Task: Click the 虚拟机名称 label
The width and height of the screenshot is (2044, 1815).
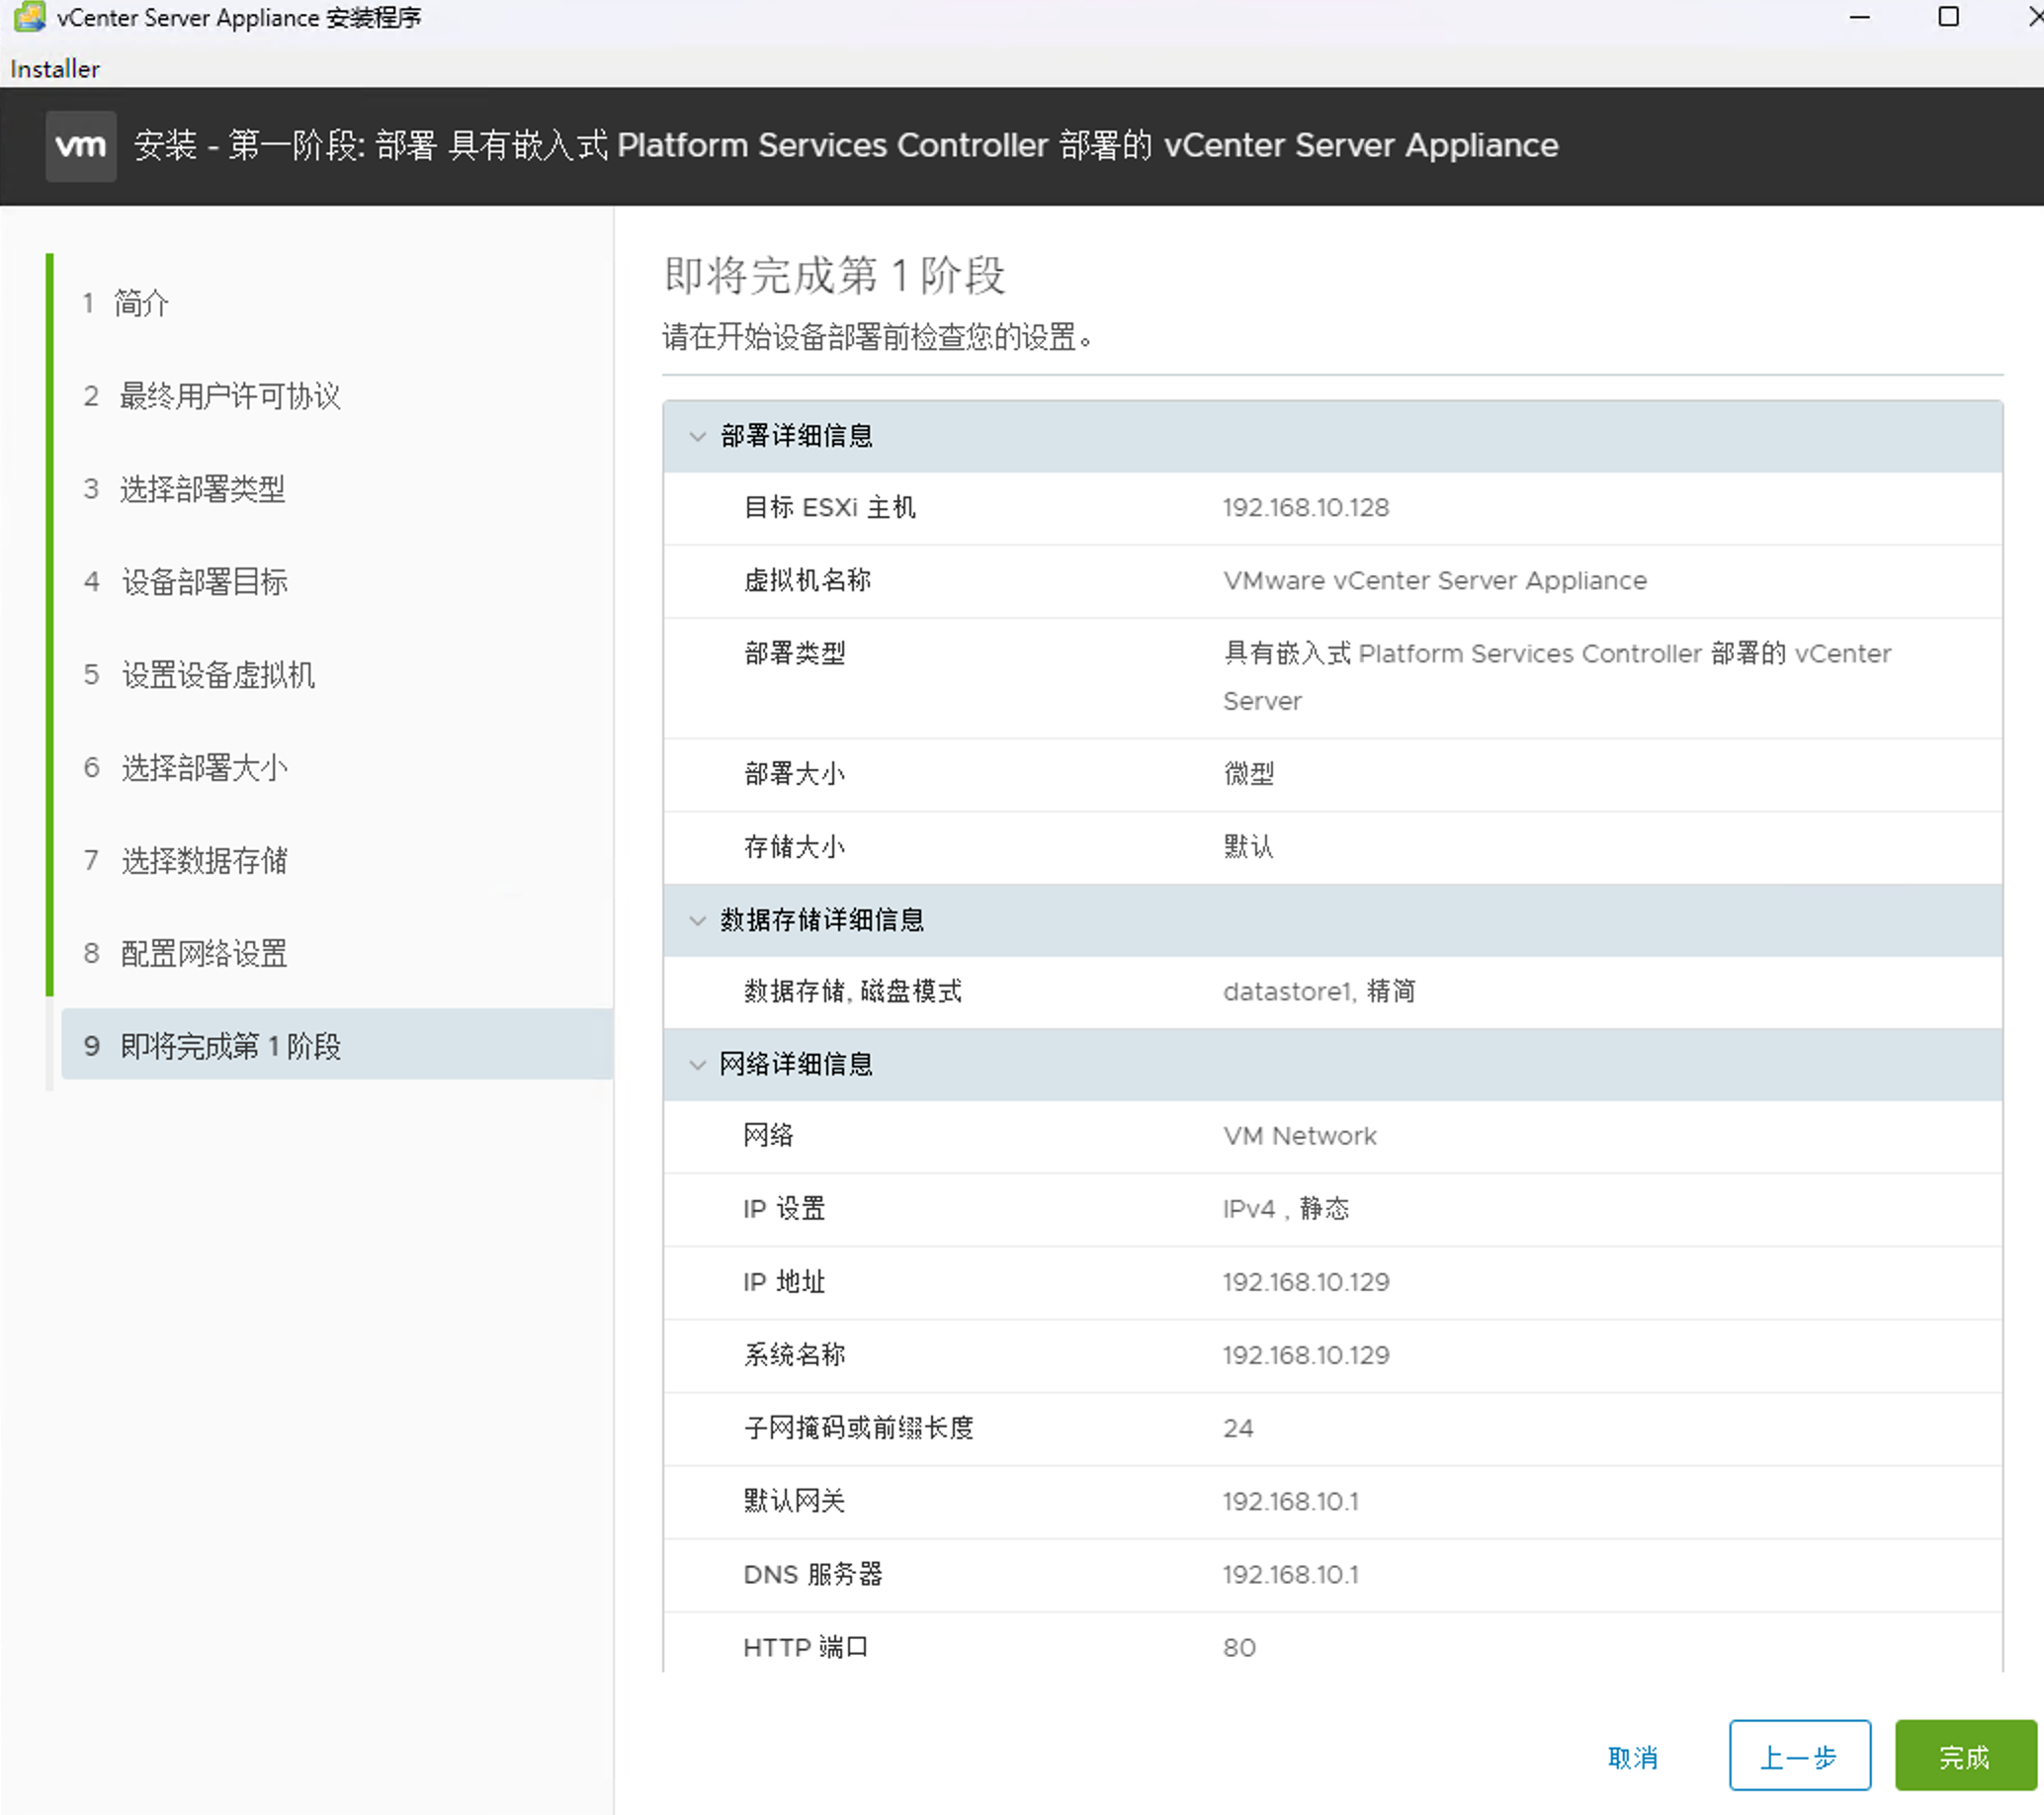Action: point(807,581)
